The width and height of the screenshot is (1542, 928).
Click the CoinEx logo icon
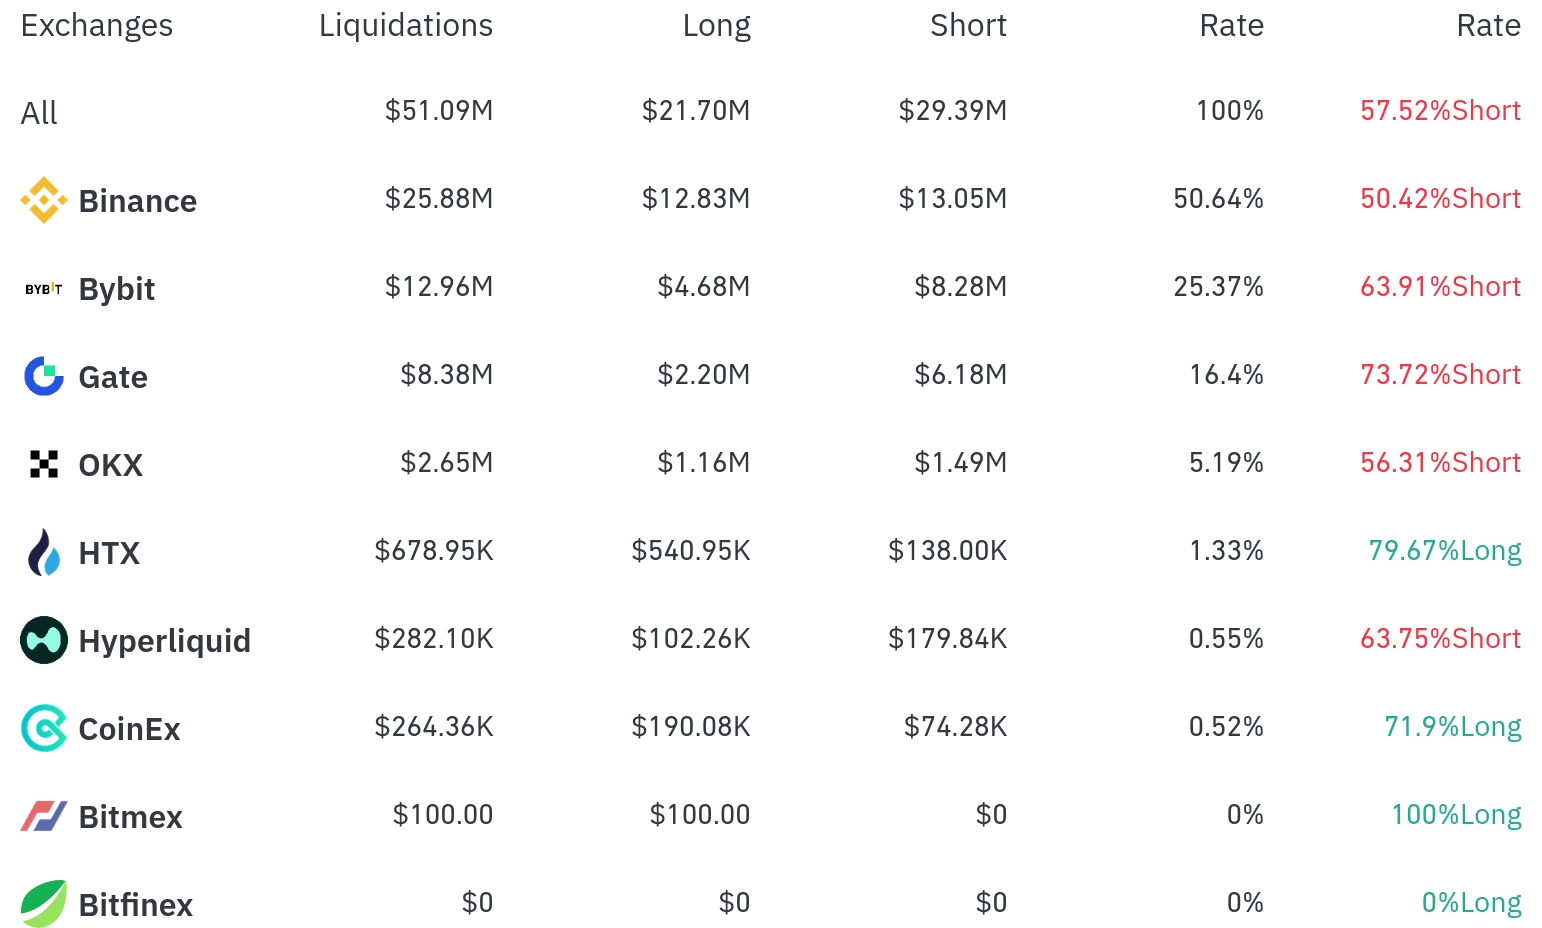point(44,729)
